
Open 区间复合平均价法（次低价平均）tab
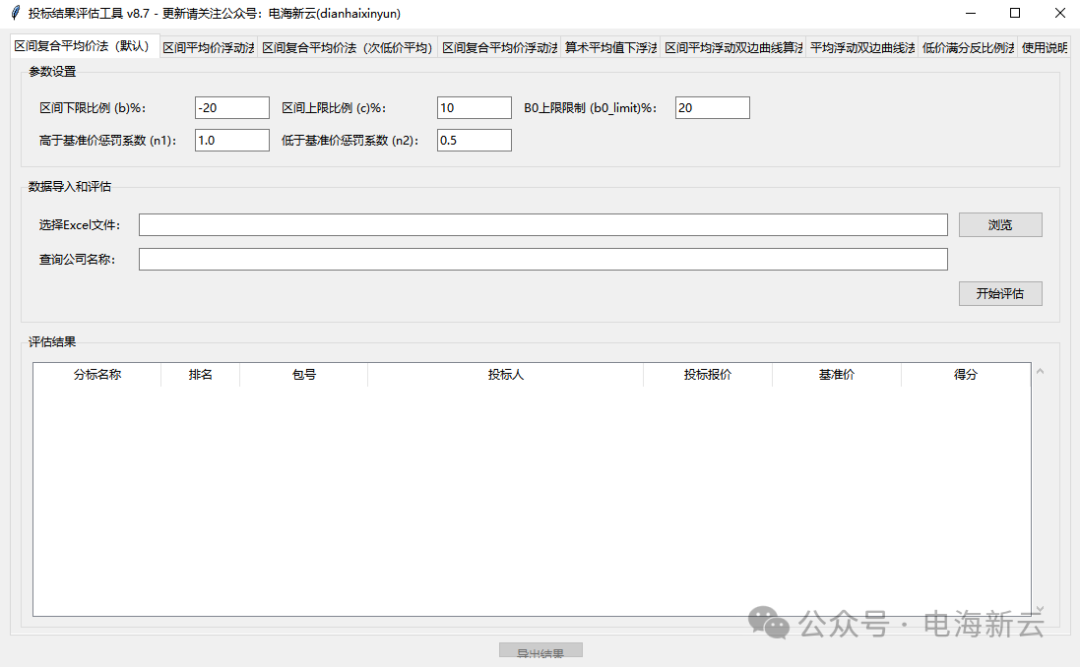pos(347,48)
